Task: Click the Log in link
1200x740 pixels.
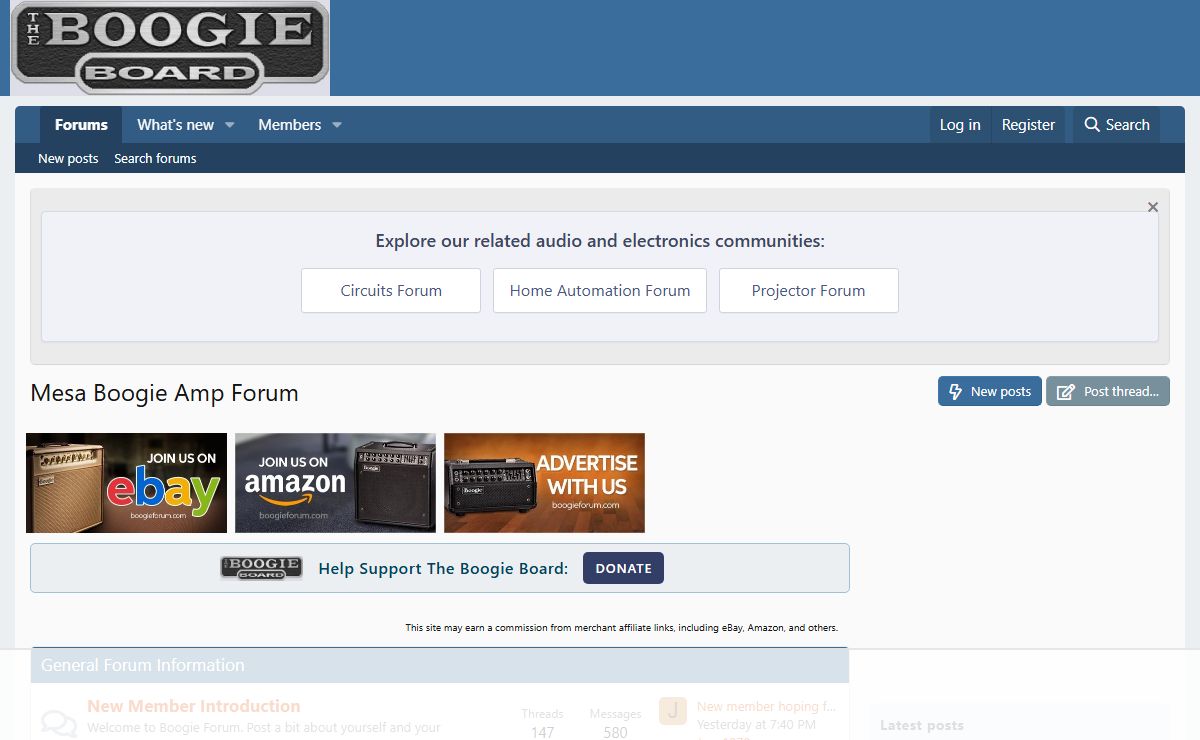Action: [x=960, y=125]
